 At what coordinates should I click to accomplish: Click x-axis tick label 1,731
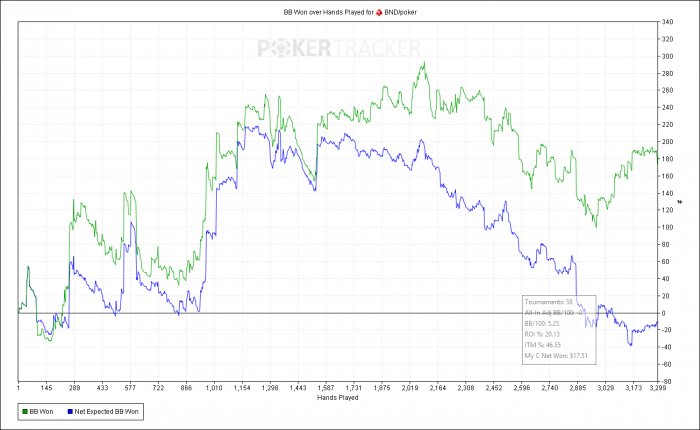click(354, 388)
